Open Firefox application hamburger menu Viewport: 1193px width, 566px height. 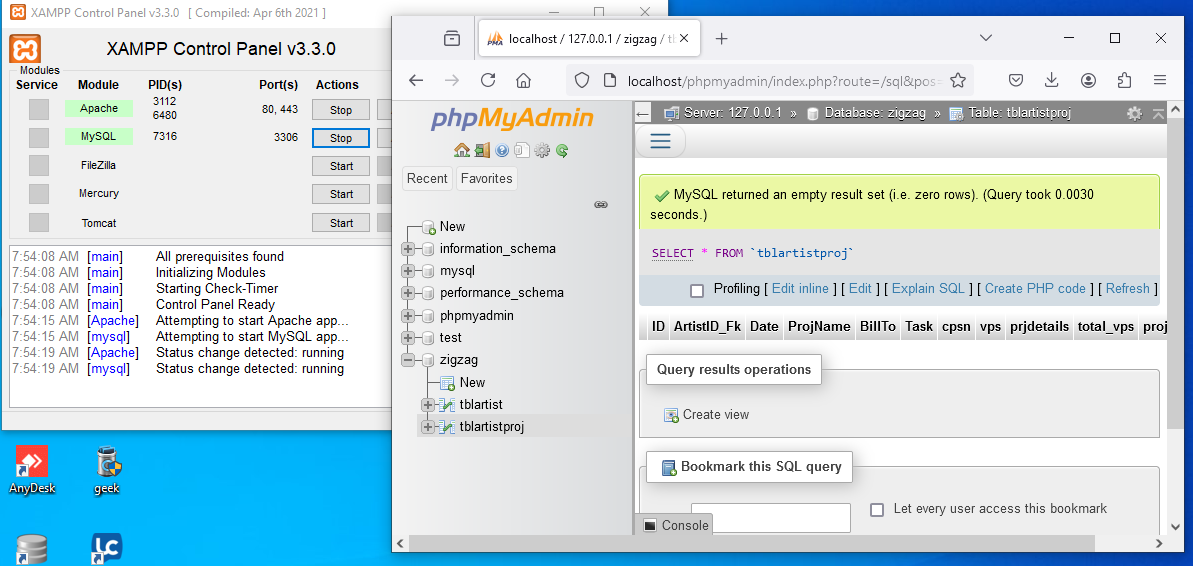click(x=1160, y=81)
